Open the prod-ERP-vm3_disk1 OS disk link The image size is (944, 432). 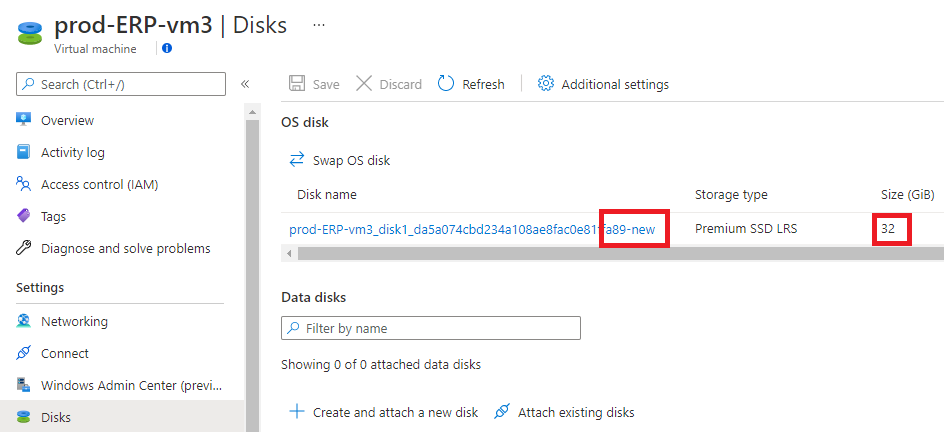(472, 229)
